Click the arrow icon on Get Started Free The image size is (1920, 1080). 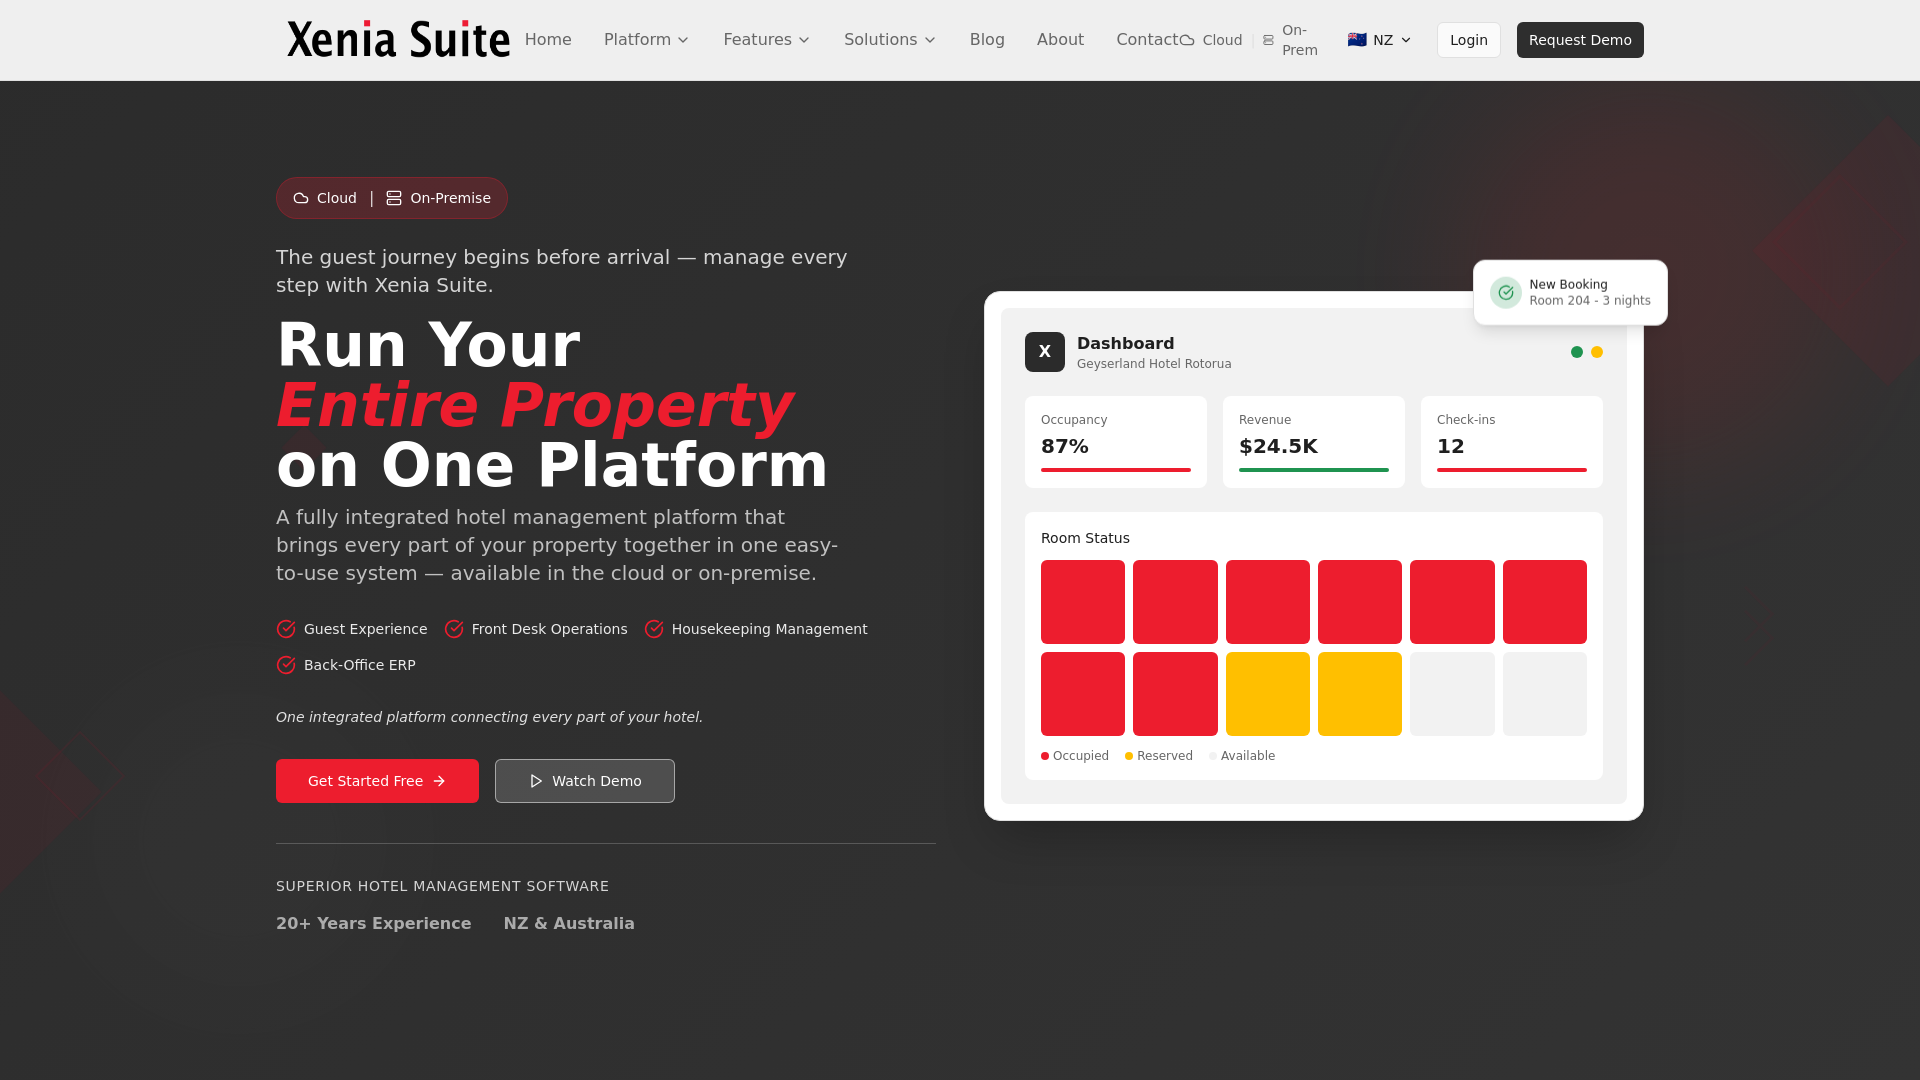(439, 781)
